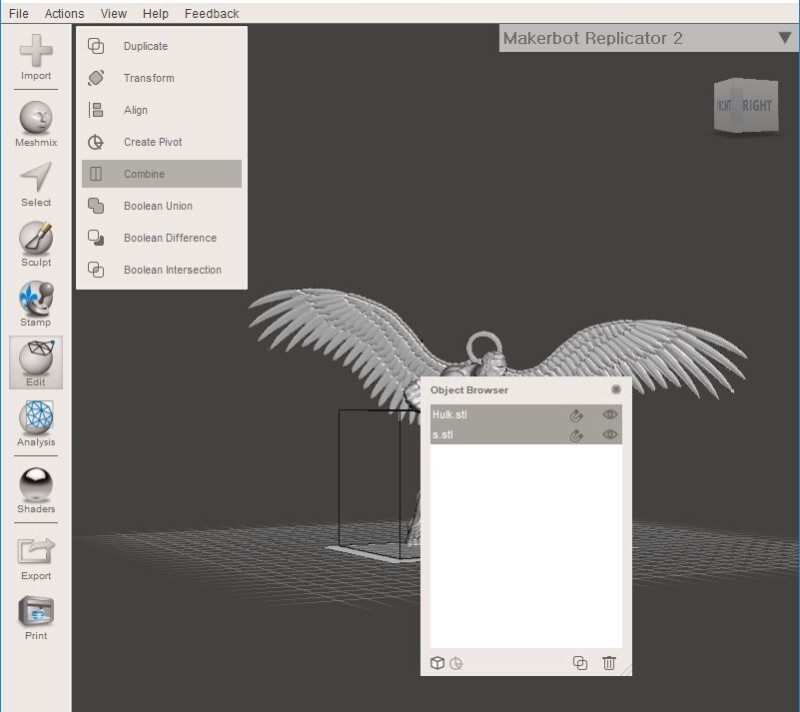800x712 pixels.
Task: Open the Meshmix tool
Action: pos(36,124)
